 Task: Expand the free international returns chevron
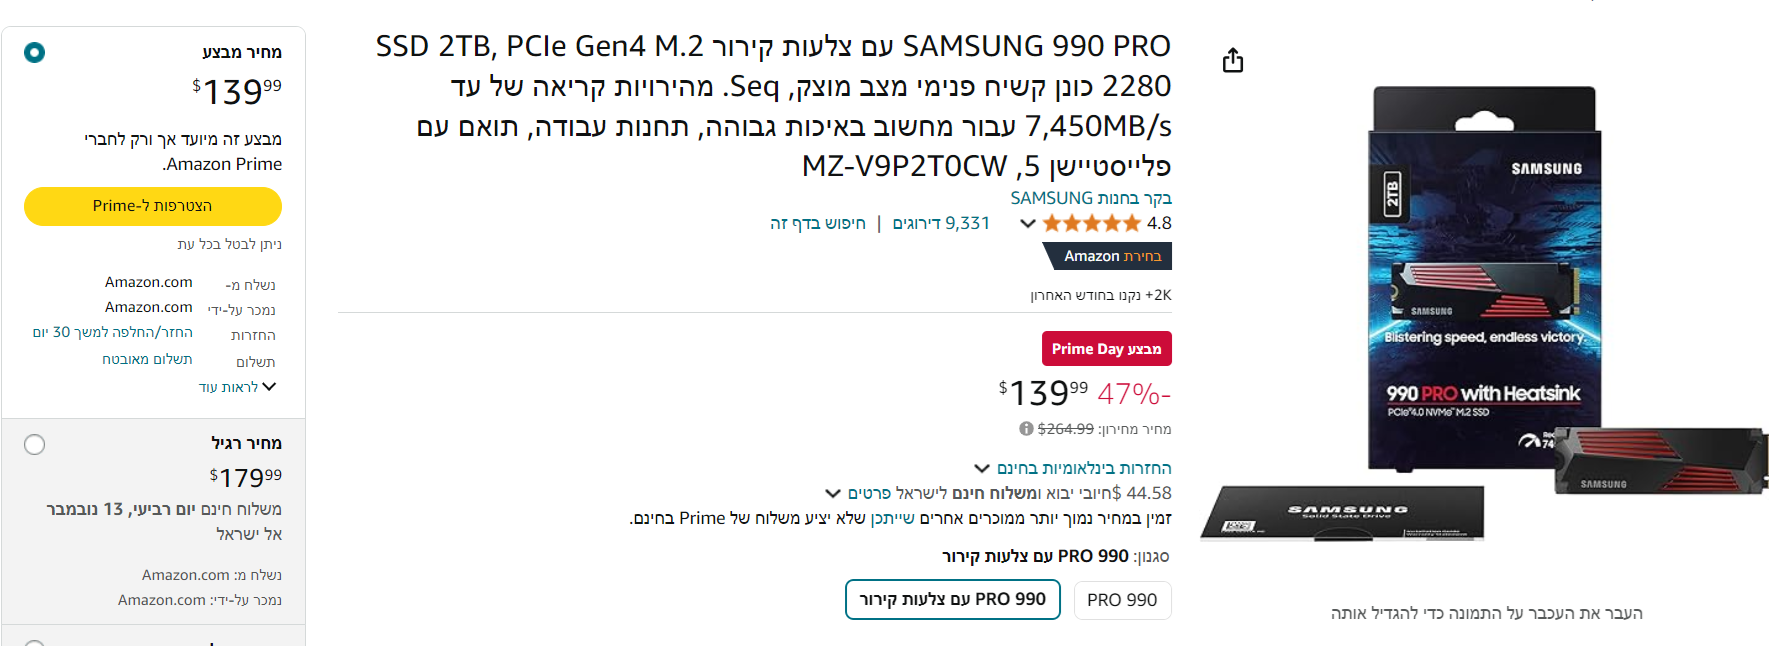(x=982, y=468)
